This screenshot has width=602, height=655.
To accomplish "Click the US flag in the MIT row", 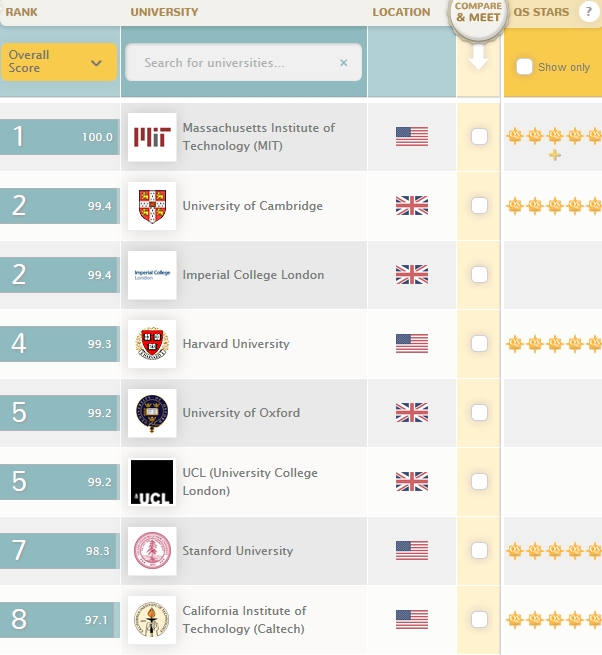I will [x=412, y=137].
